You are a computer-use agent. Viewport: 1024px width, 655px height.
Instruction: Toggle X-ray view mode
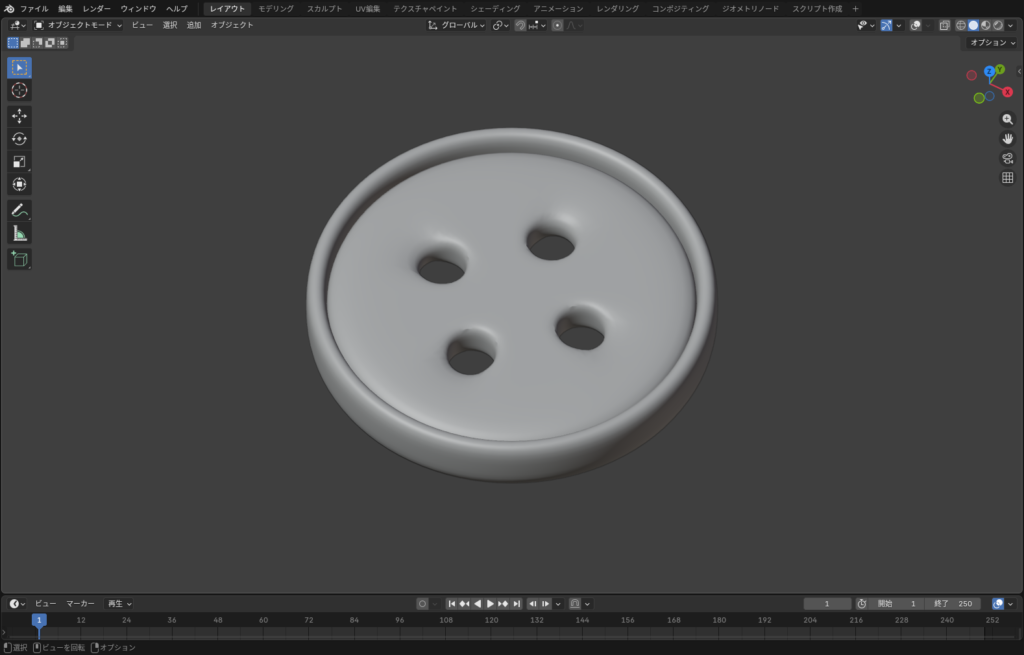point(945,25)
